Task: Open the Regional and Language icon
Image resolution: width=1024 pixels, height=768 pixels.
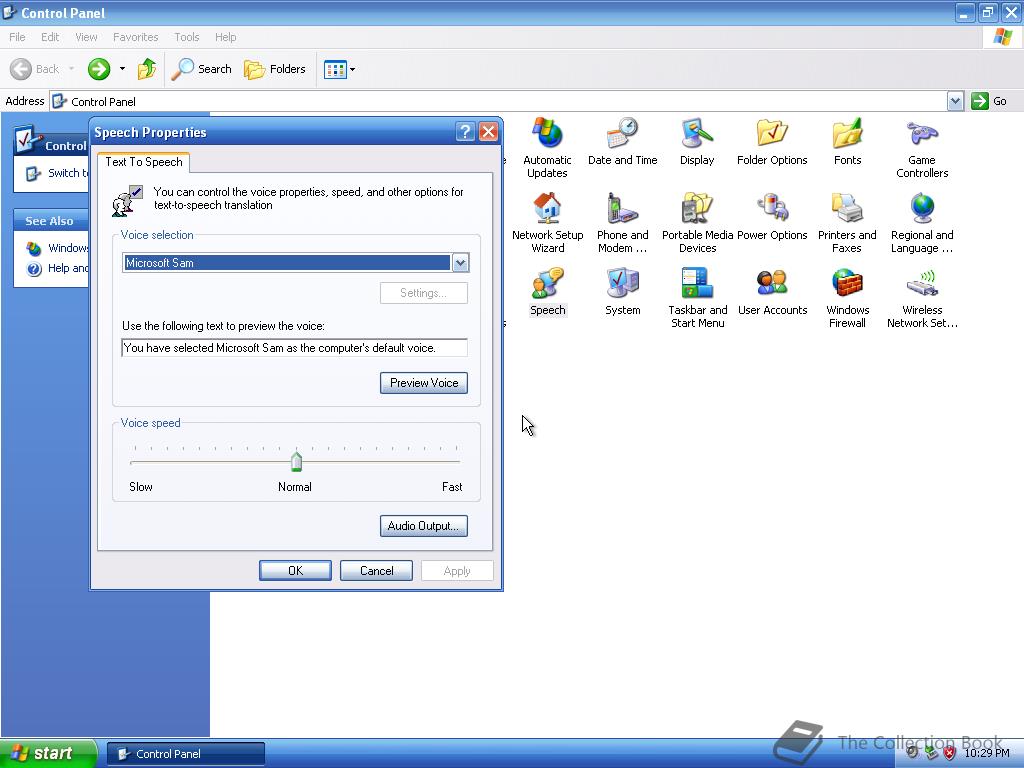Action: tap(922, 223)
